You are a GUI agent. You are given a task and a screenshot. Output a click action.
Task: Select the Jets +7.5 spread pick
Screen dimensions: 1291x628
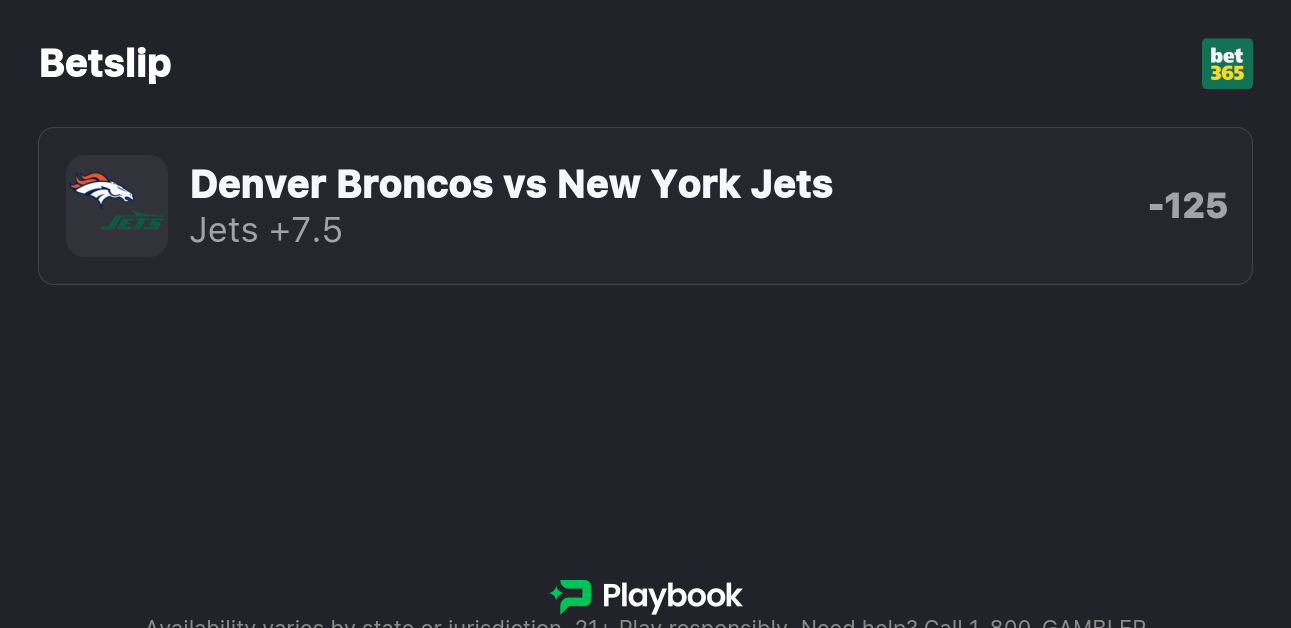266,231
